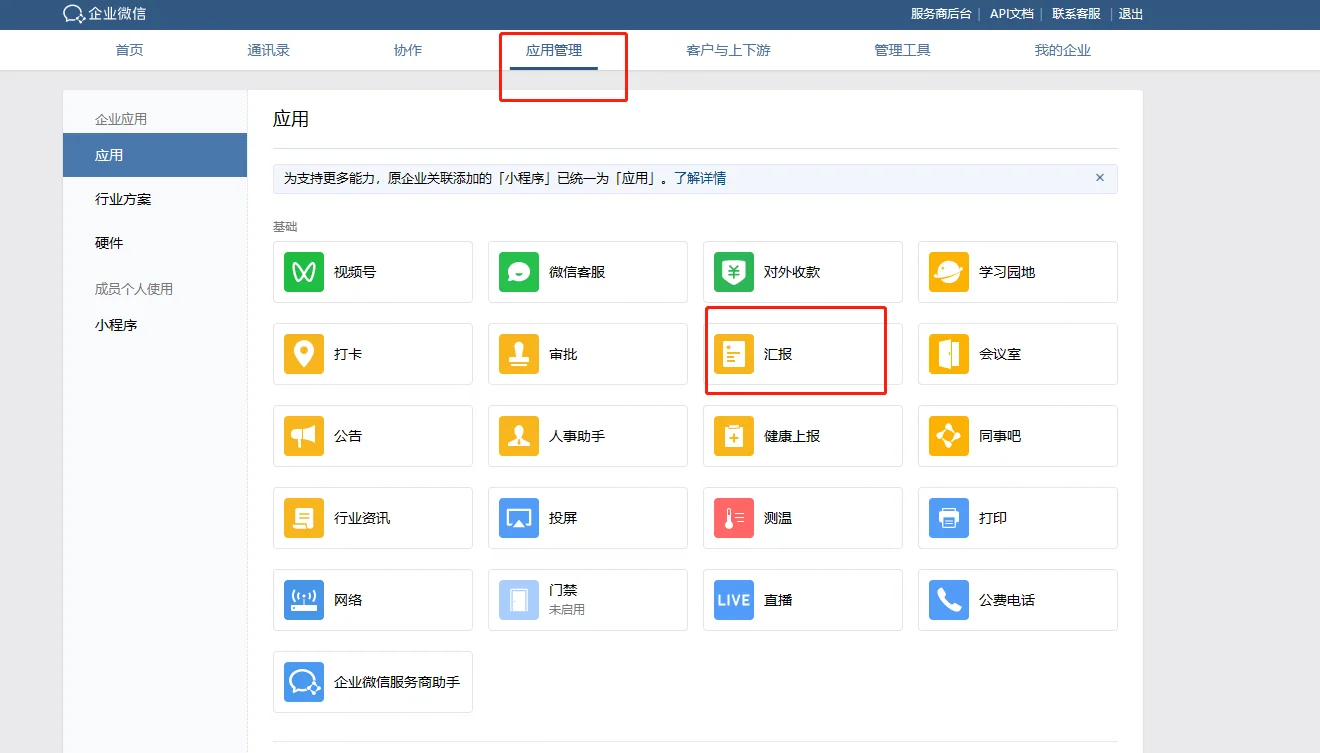Click the 健康上报 clipboard icon
Viewport: 1320px width, 753px height.
pos(734,436)
